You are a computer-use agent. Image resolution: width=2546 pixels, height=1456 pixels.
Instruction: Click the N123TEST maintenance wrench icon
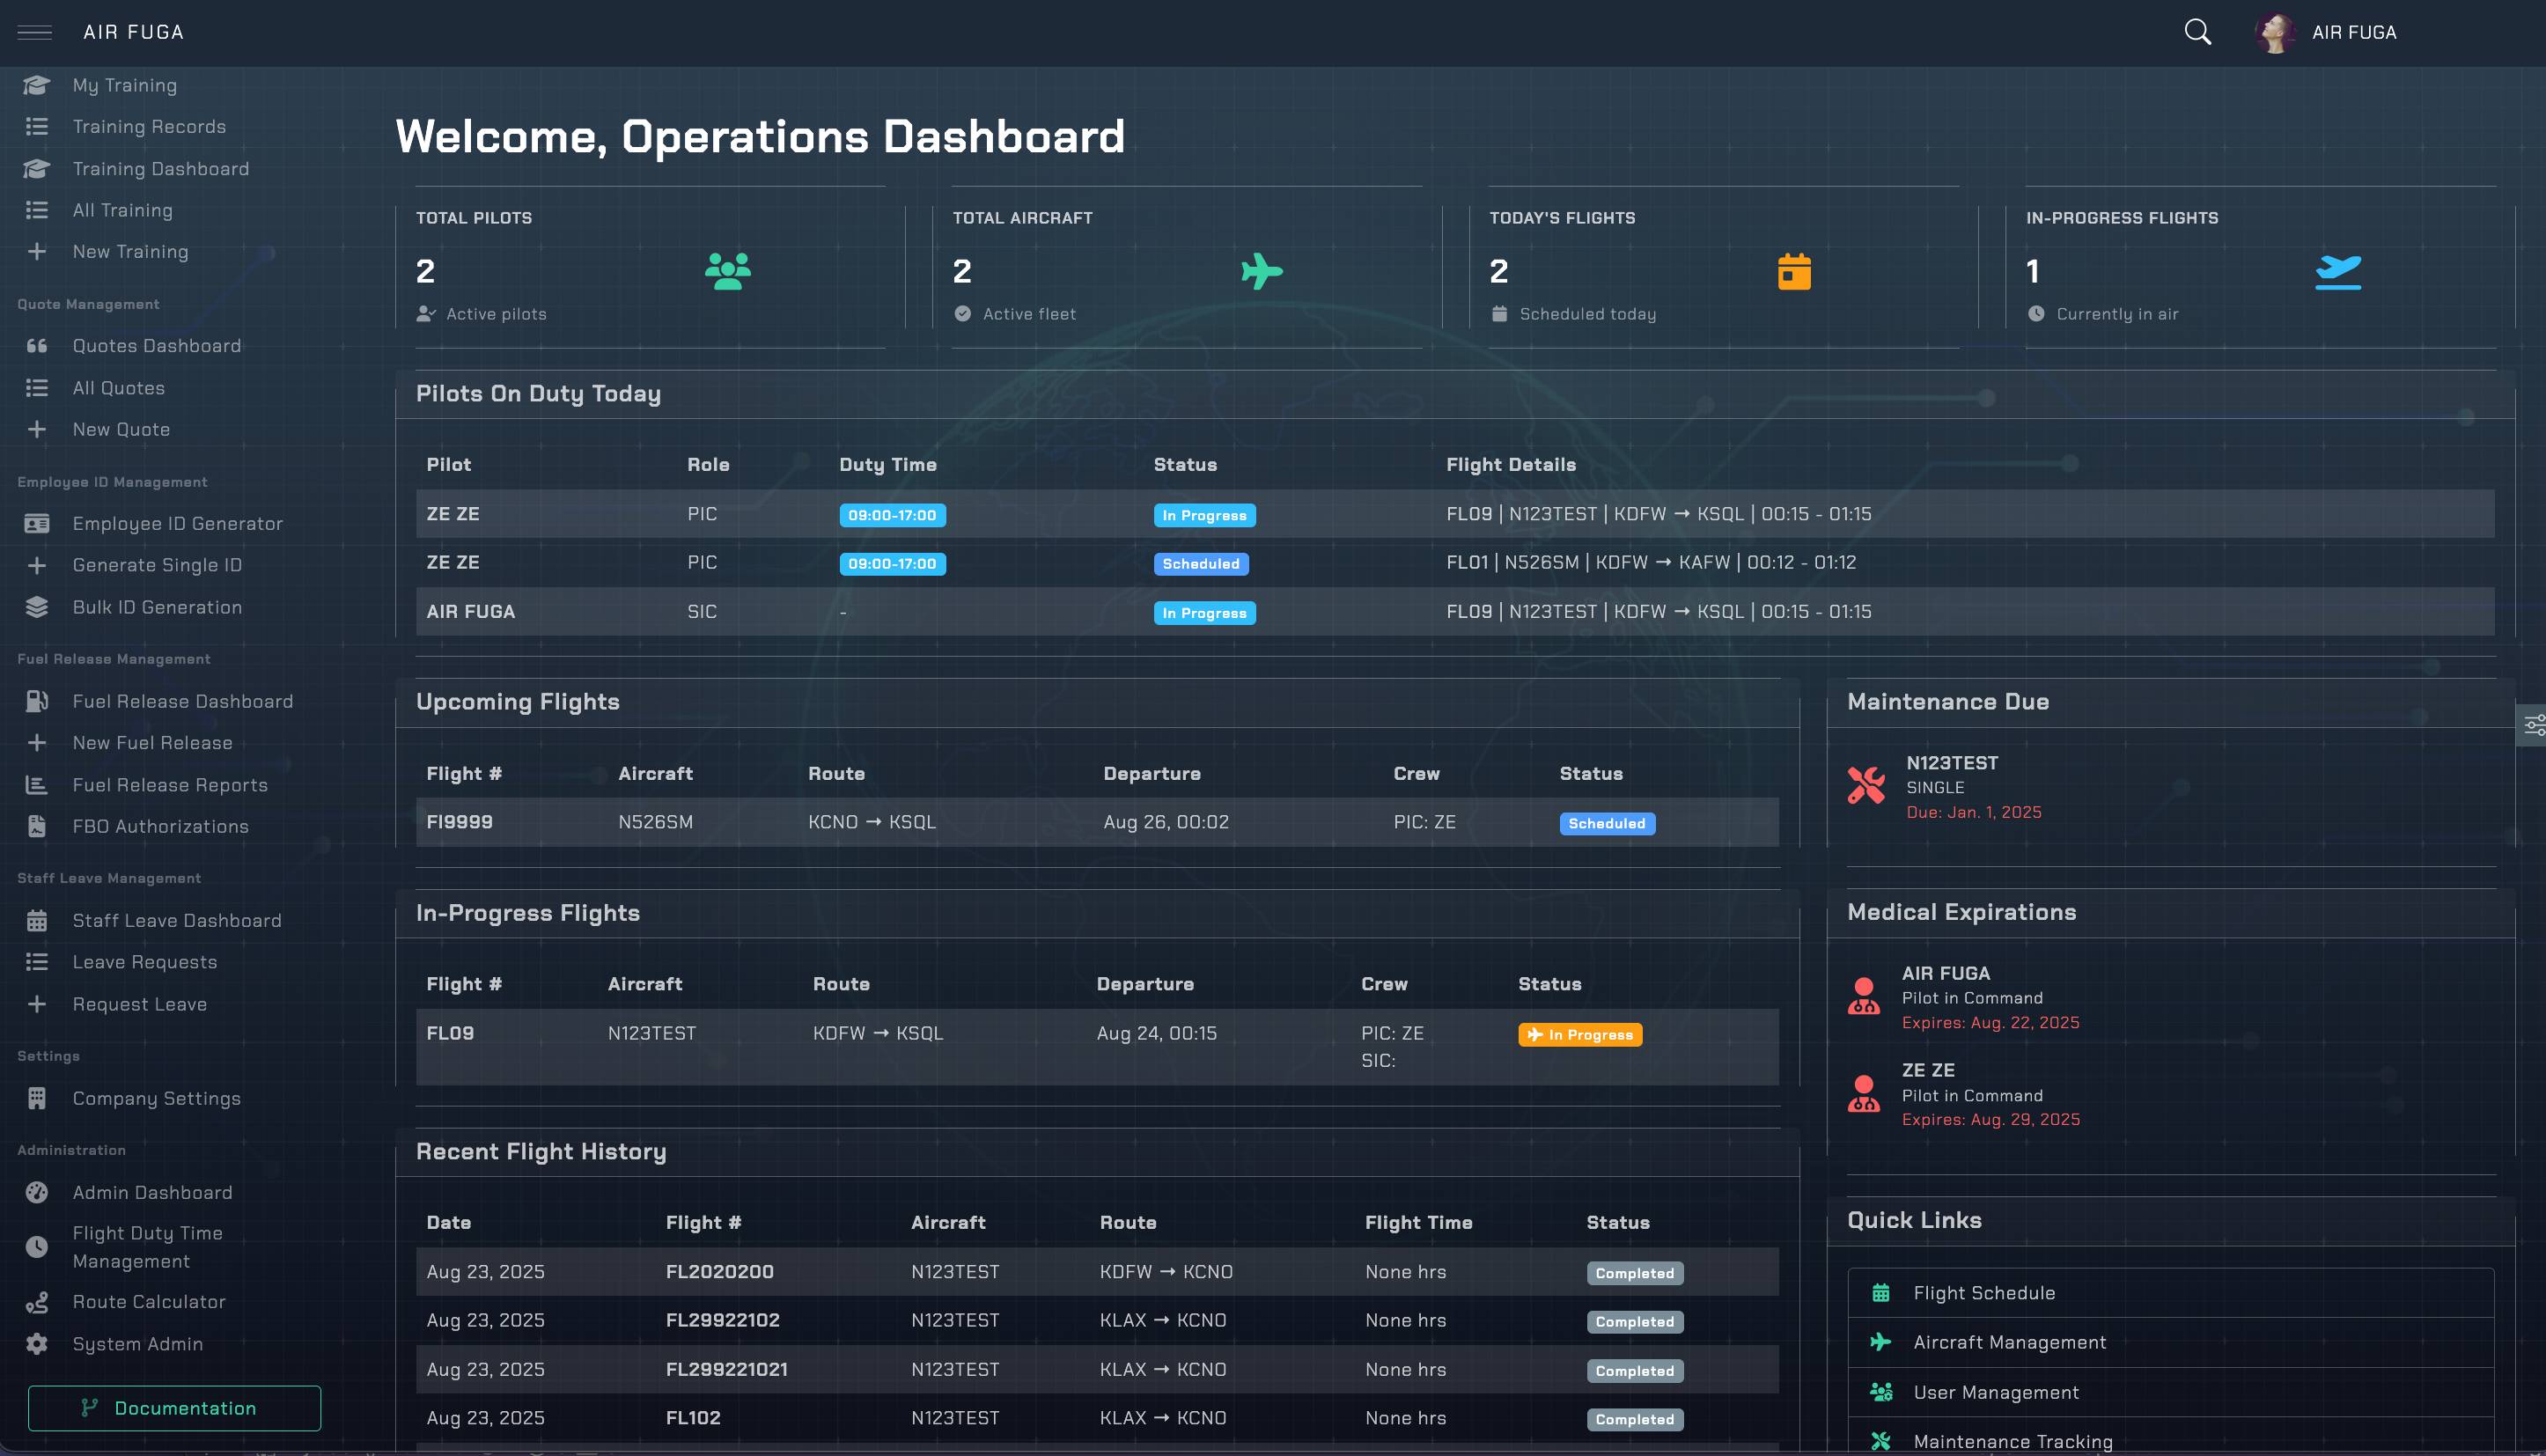click(1866, 786)
